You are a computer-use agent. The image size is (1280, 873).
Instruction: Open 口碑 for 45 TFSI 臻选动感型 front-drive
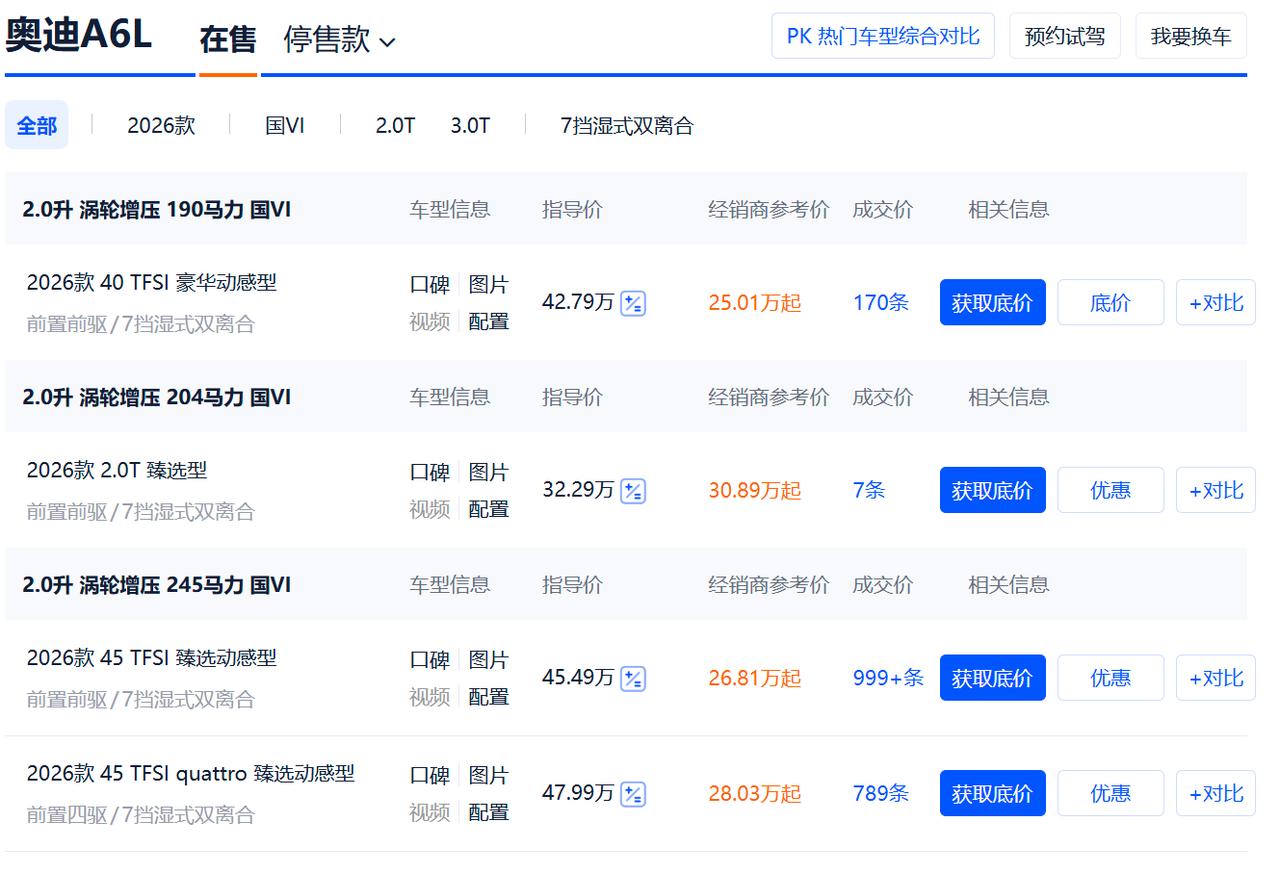430,661
